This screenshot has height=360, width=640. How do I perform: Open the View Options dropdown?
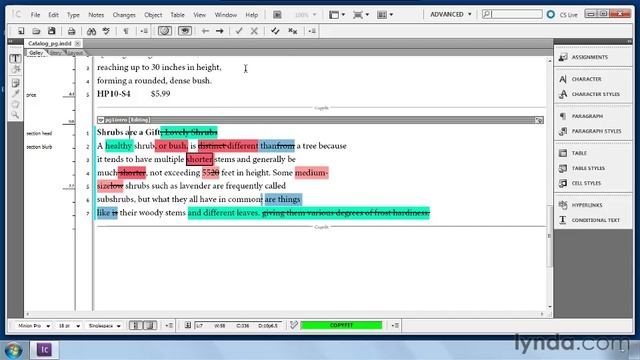pos(337,15)
